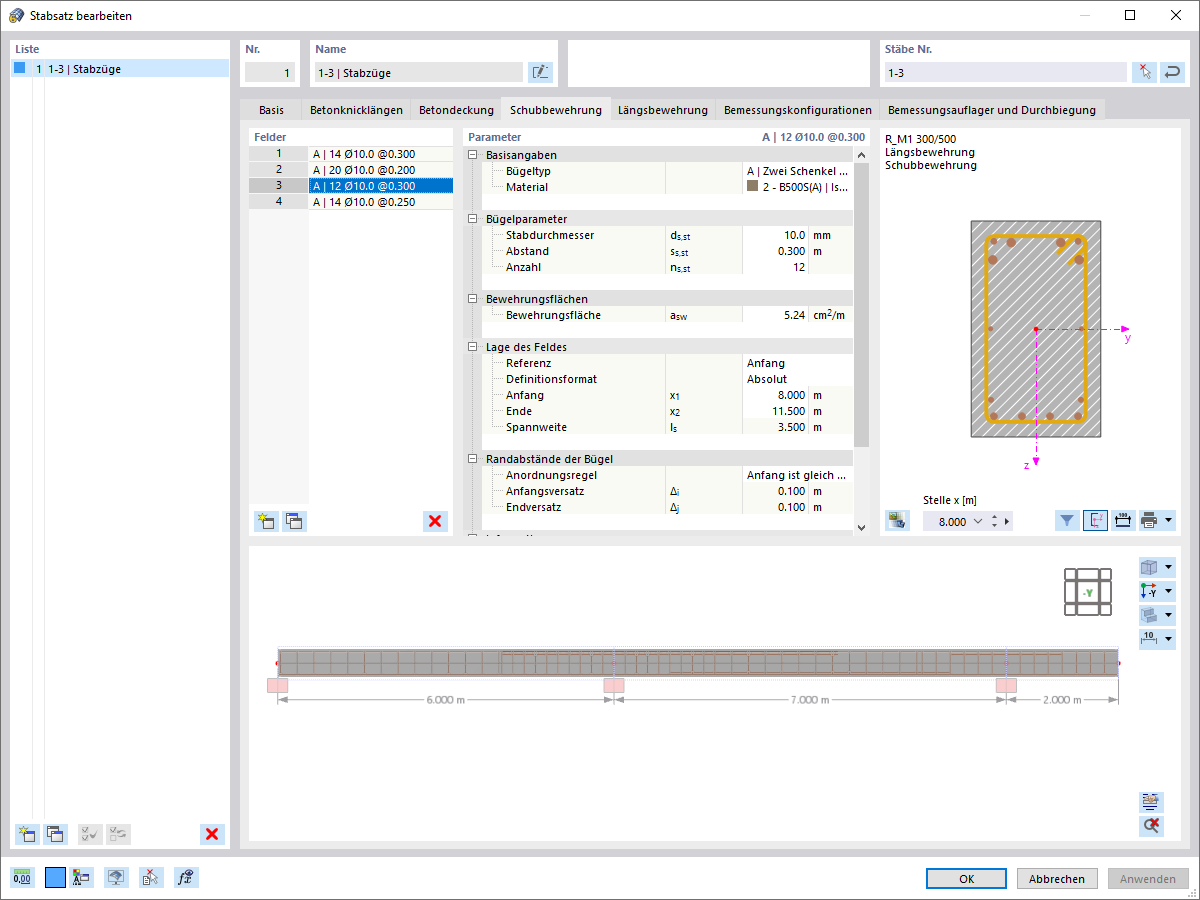The width and height of the screenshot is (1200, 900).
Task: Open the -Y axis view dropdown arrow
Action: [1169, 591]
